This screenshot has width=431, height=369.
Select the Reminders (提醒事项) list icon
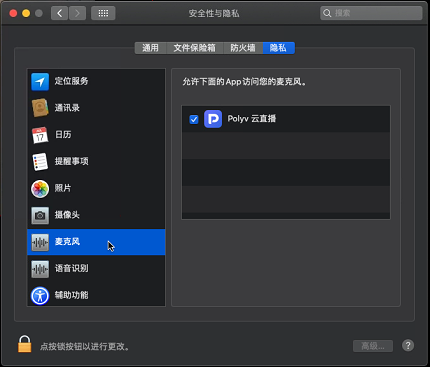coord(40,162)
